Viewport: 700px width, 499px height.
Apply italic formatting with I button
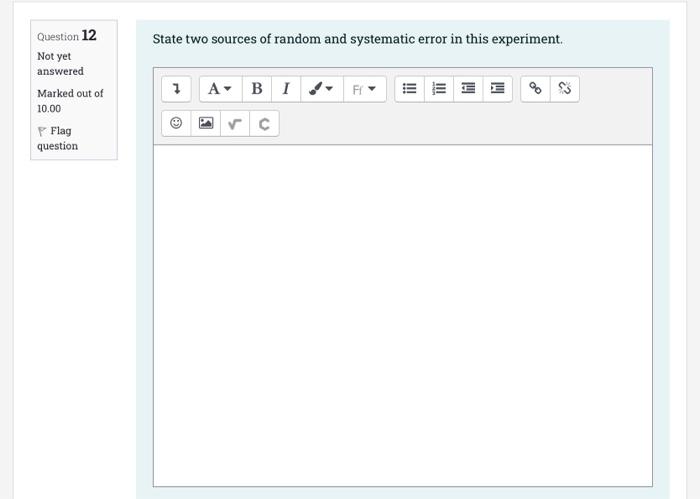[286, 89]
